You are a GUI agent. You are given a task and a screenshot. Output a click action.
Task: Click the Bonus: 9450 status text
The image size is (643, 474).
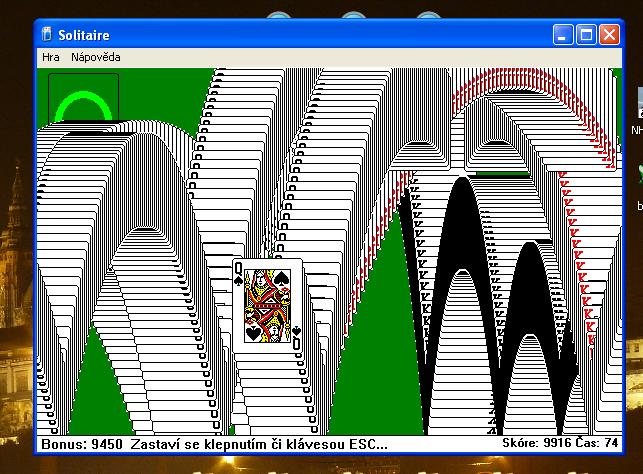[82, 444]
